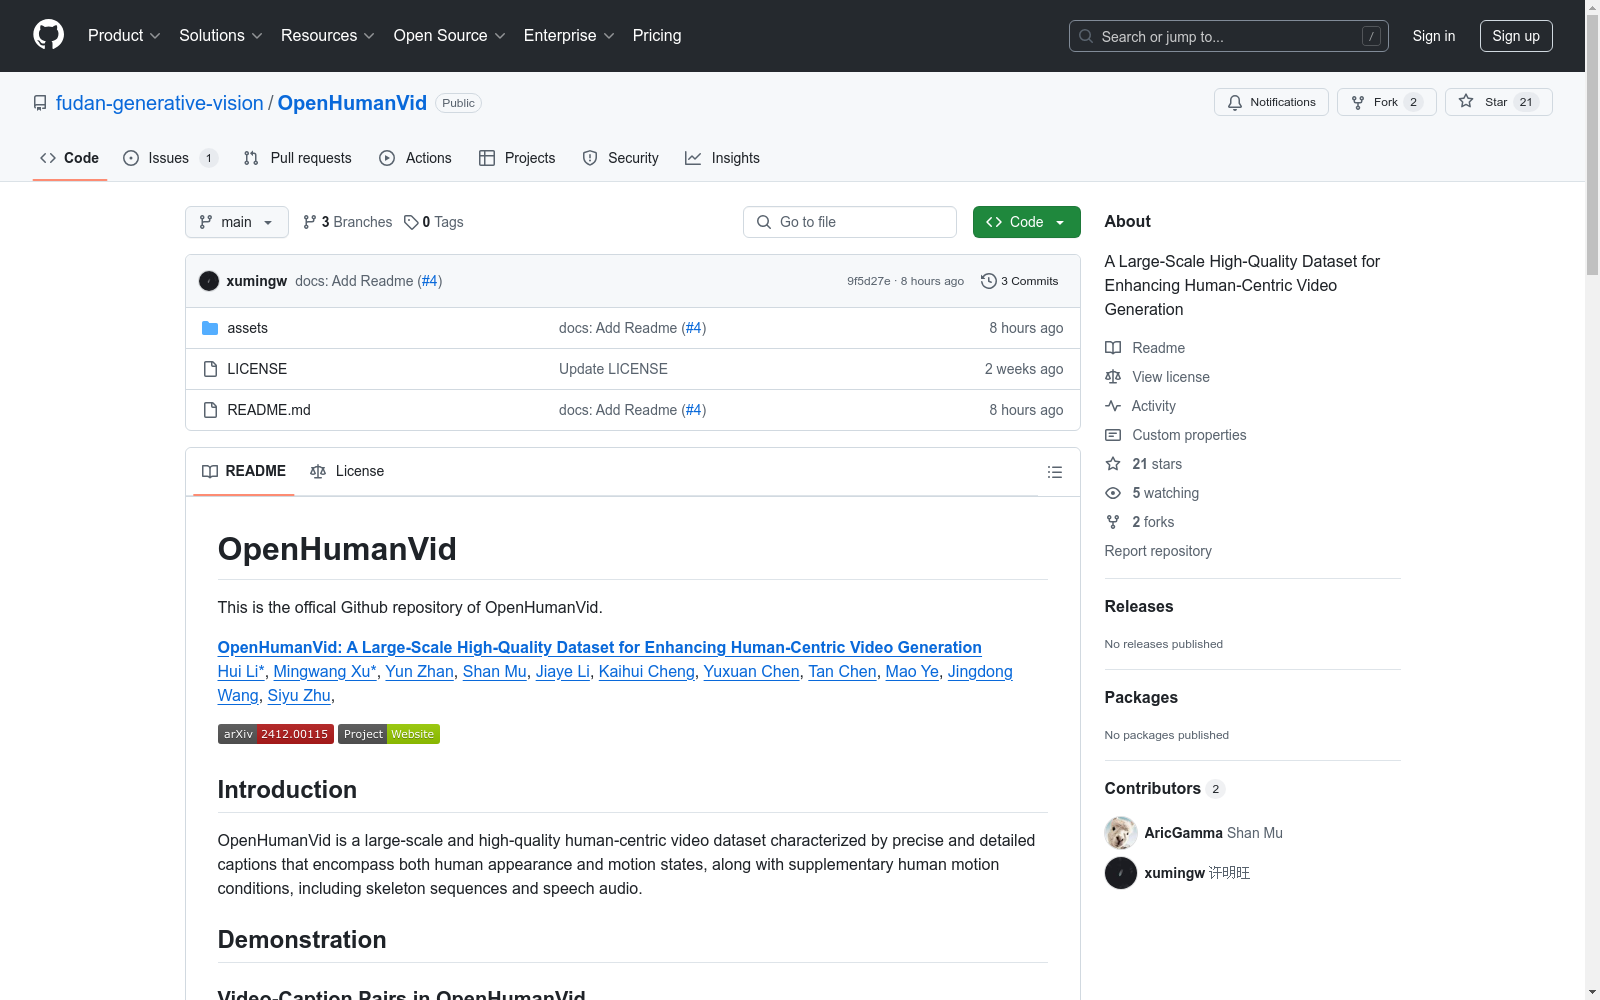Click the search magnifier icon in header
Viewport: 1600px width, 1000px height.
[1086, 36]
